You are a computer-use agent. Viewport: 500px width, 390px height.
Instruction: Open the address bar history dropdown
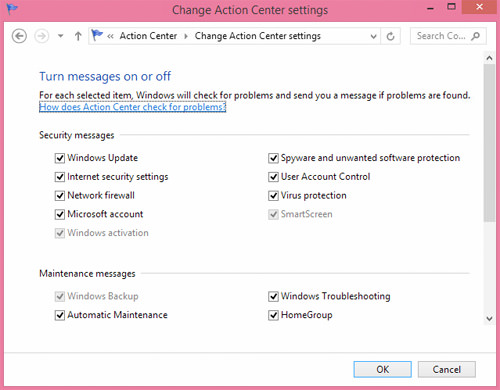(373, 36)
